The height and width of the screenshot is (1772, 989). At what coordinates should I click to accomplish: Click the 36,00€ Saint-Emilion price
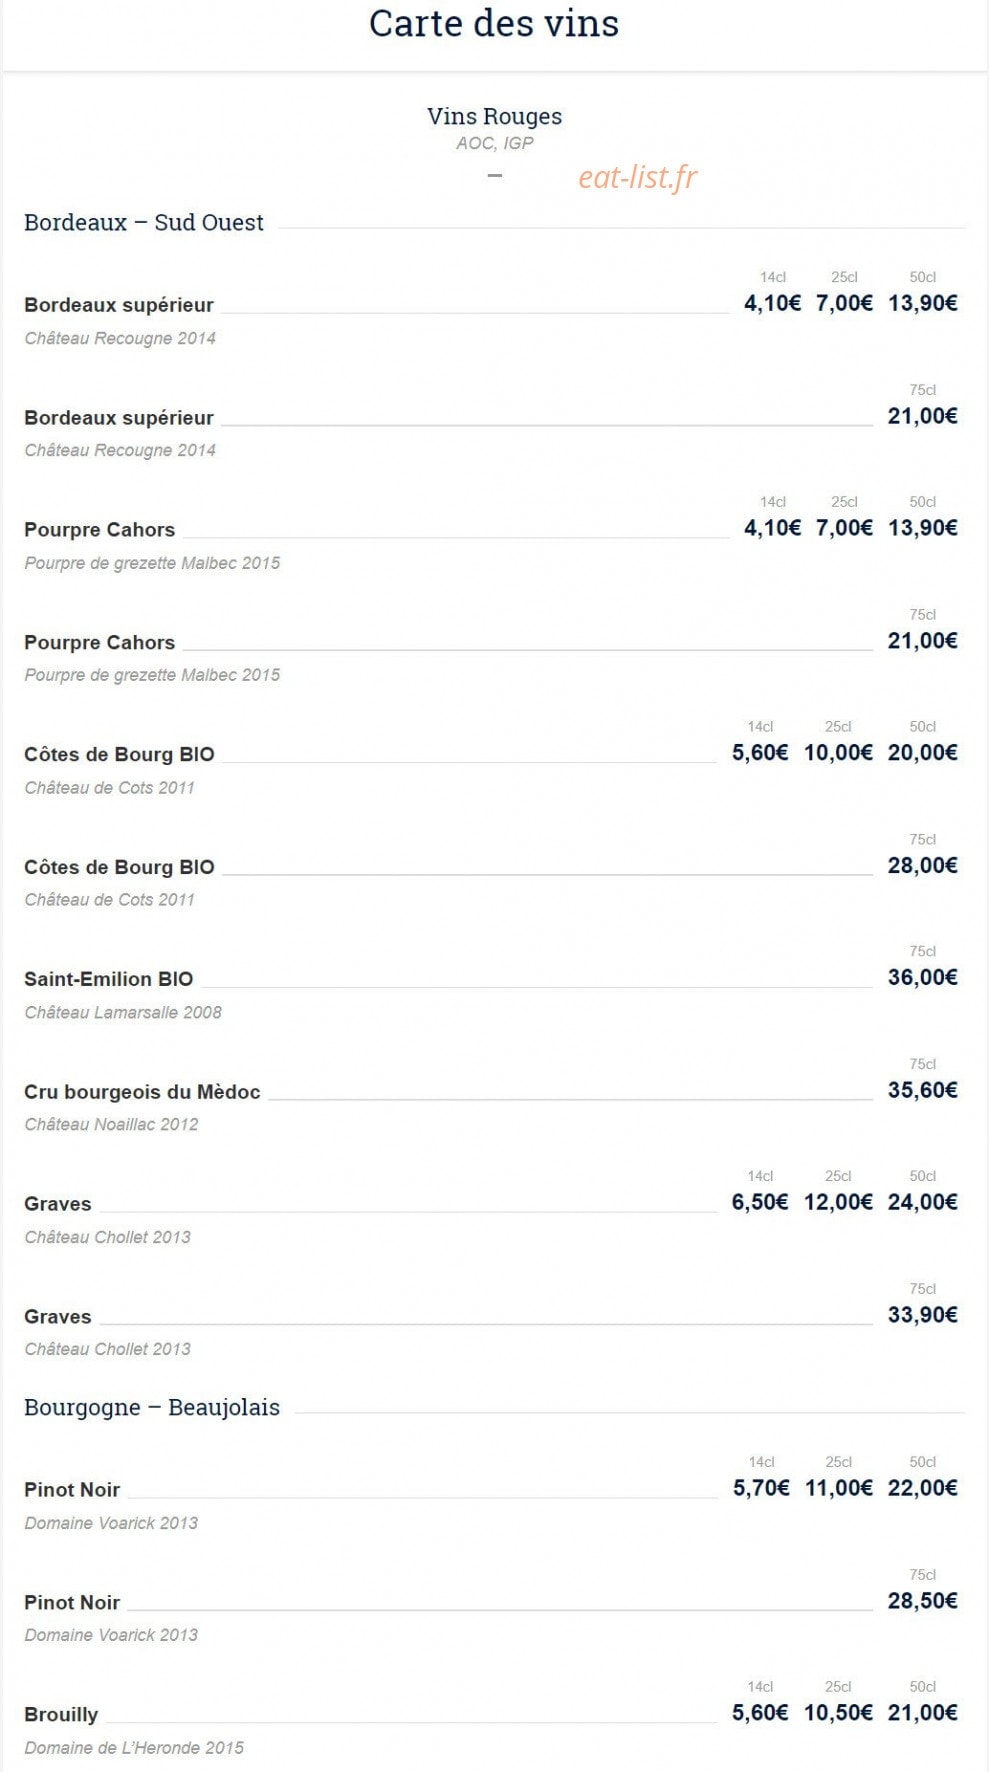coord(922,977)
